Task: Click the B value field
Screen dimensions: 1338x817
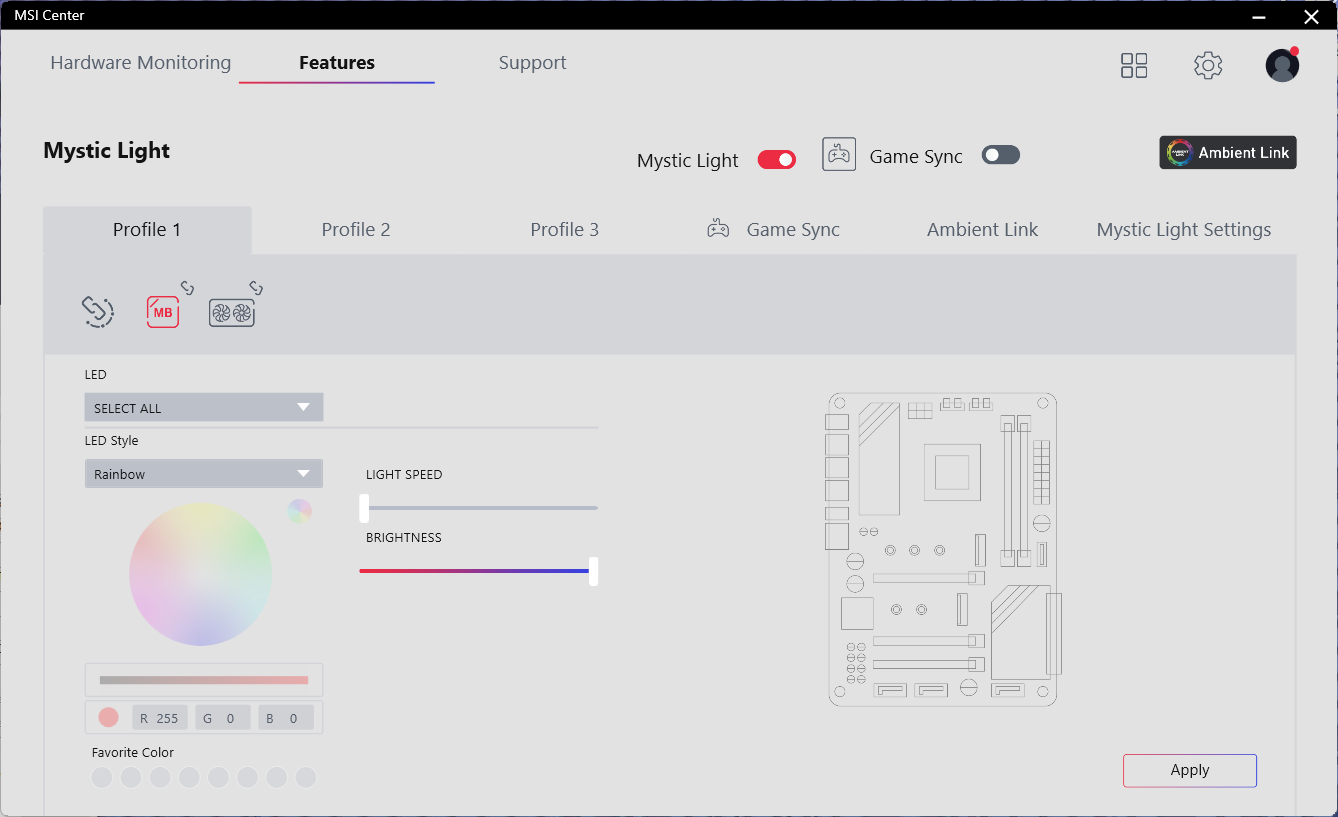Action: coord(286,718)
